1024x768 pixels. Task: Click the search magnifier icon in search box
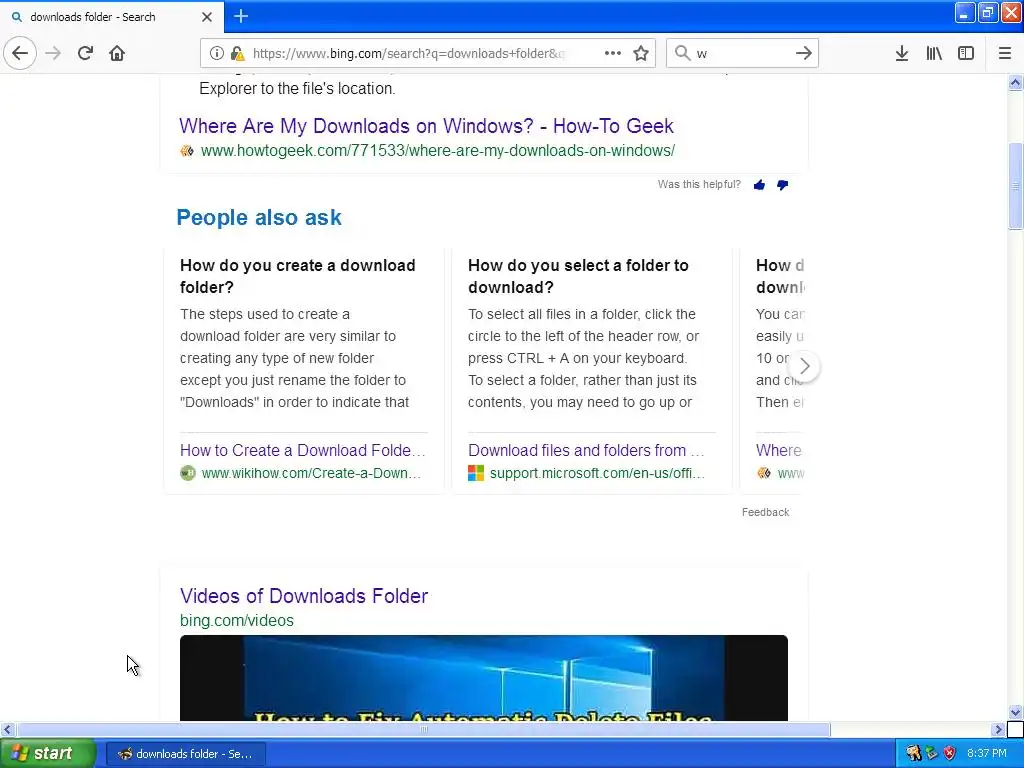(x=682, y=53)
